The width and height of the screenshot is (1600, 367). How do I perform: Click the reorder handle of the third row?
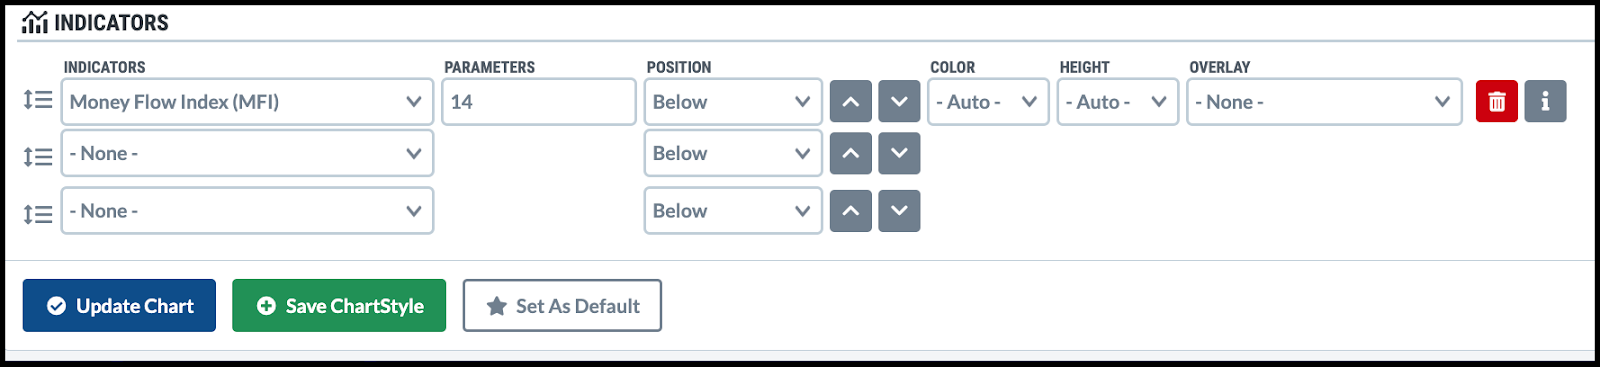tap(38, 214)
